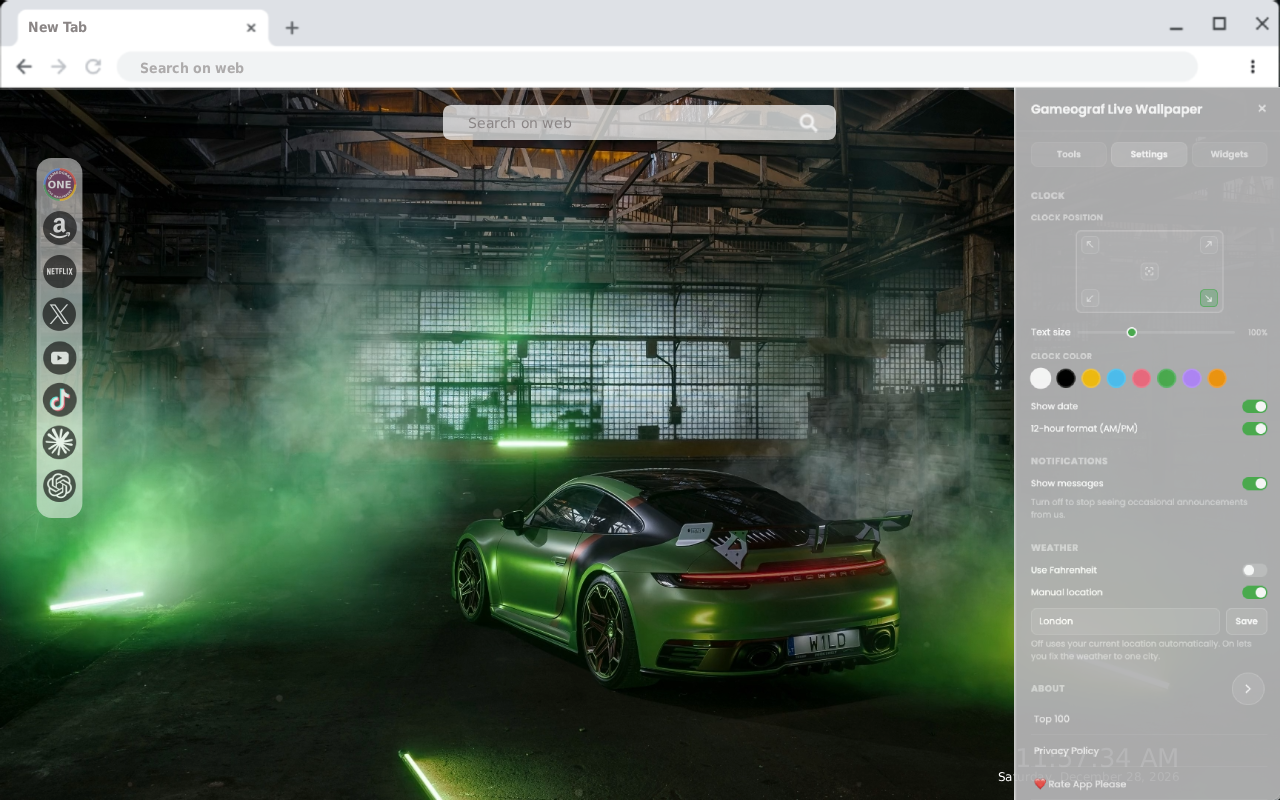Select the Settings tab
The width and height of the screenshot is (1280, 800).
coord(1149,154)
